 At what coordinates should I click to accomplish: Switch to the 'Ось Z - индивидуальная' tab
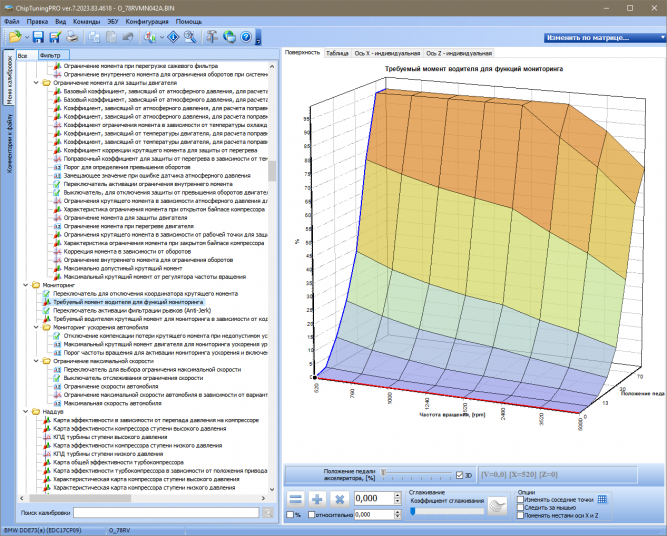(459, 53)
